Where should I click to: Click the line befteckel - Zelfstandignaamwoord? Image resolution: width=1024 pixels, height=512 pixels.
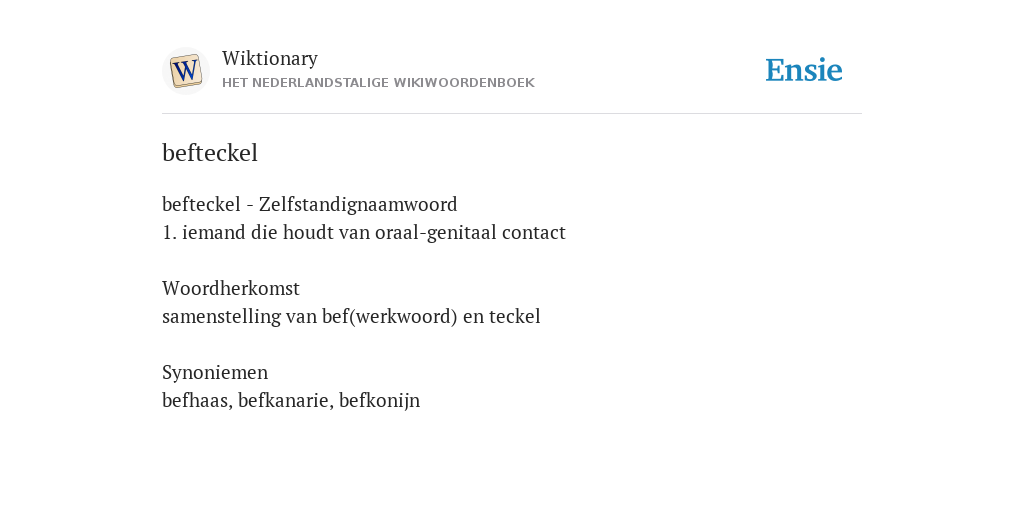(x=310, y=205)
